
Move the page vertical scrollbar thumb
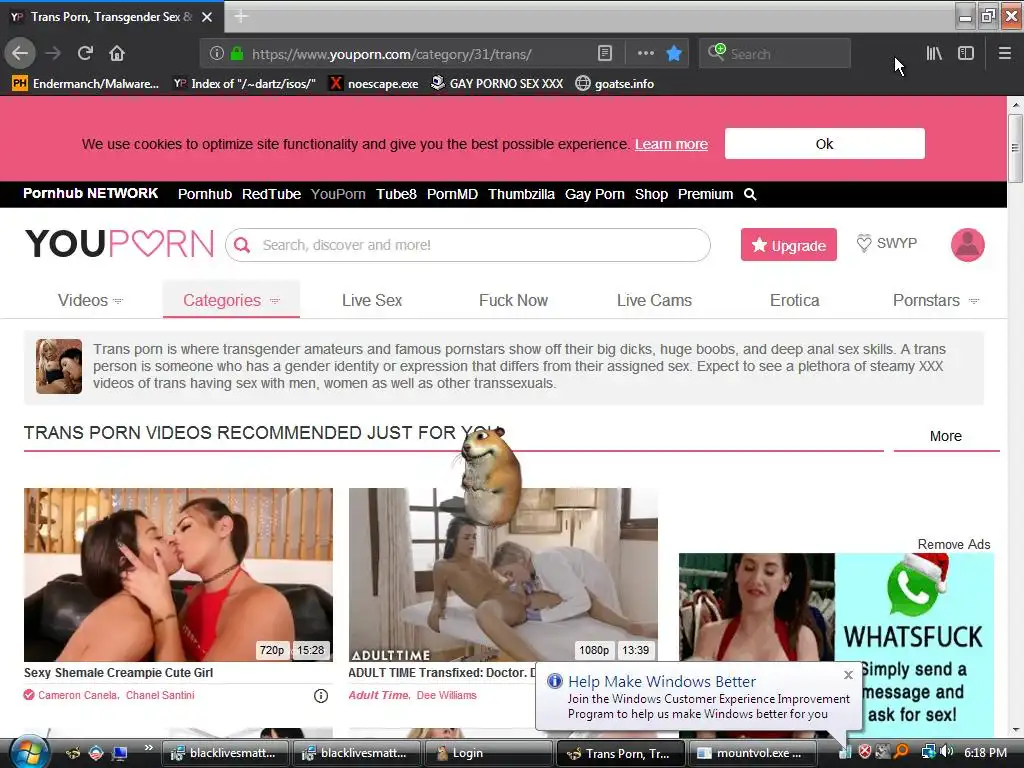pos(1015,148)
